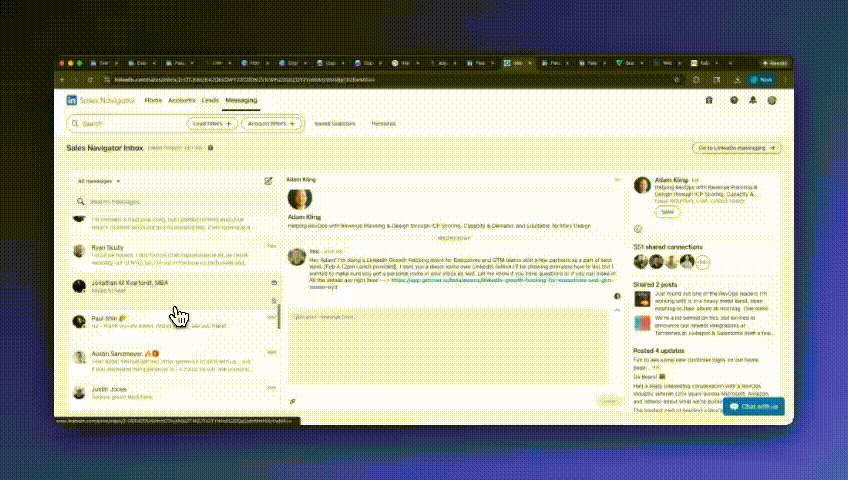Reload the page with the browser refresh icon
This screenshot has width=848, height=480.
[90, 80]
